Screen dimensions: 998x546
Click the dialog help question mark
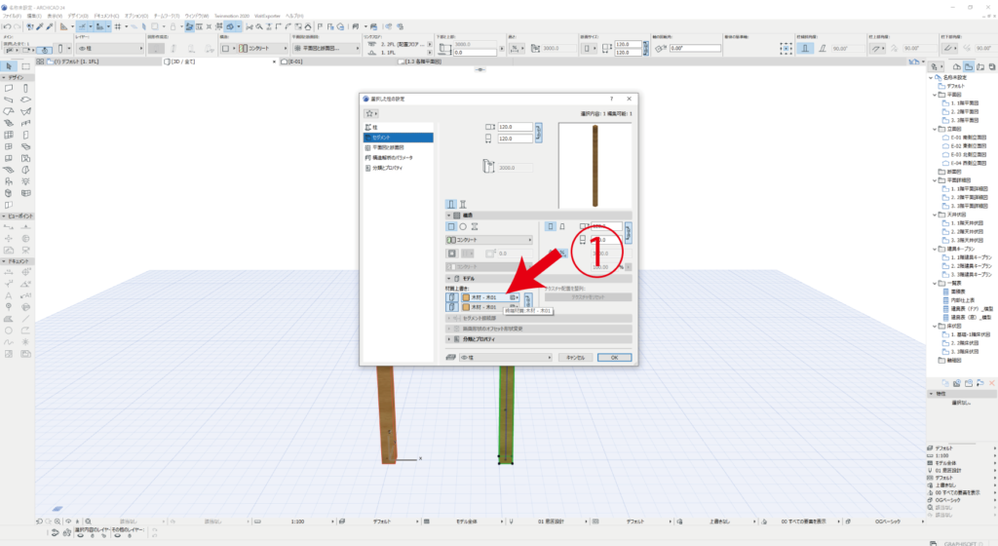pyautogui.click(x=611, y=99)
